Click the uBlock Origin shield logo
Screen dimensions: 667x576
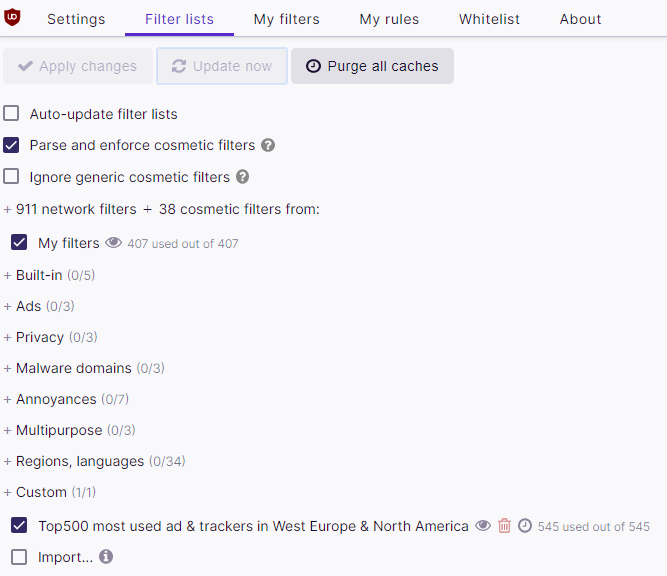(13, 17)
